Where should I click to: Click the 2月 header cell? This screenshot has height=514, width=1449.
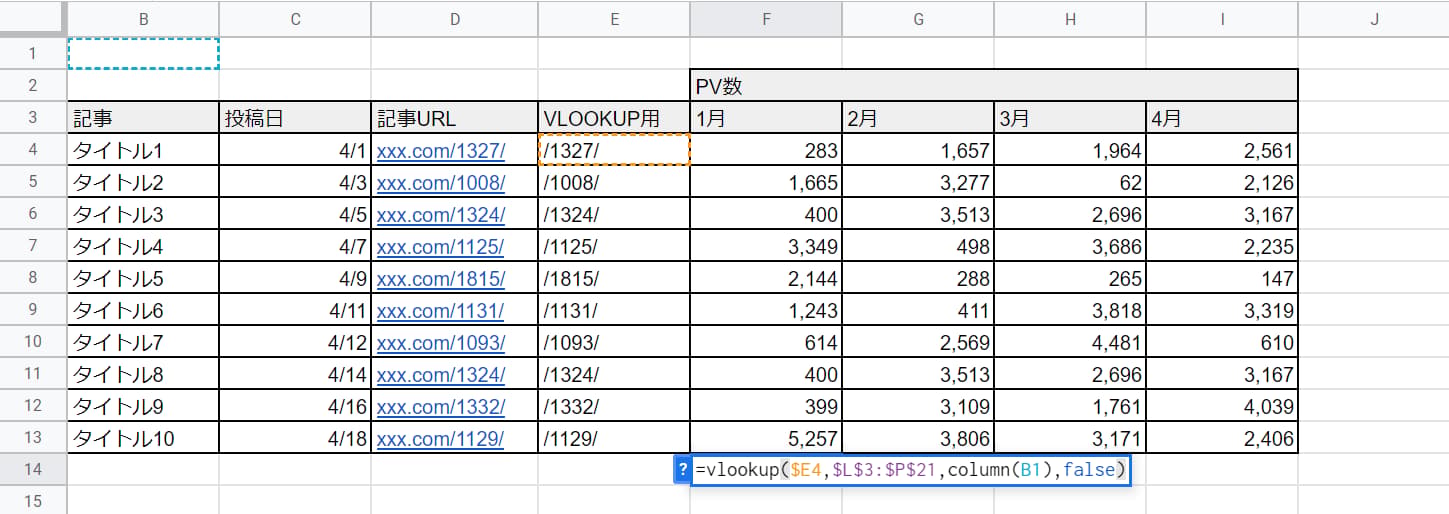click(918, 117)
